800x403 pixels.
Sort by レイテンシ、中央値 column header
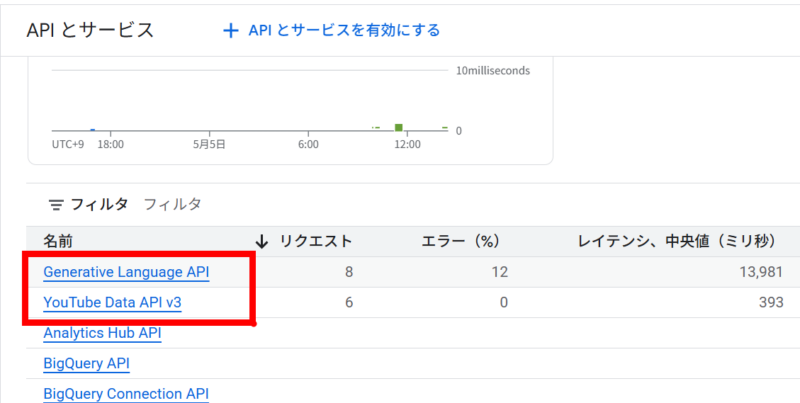click(677, 241)
